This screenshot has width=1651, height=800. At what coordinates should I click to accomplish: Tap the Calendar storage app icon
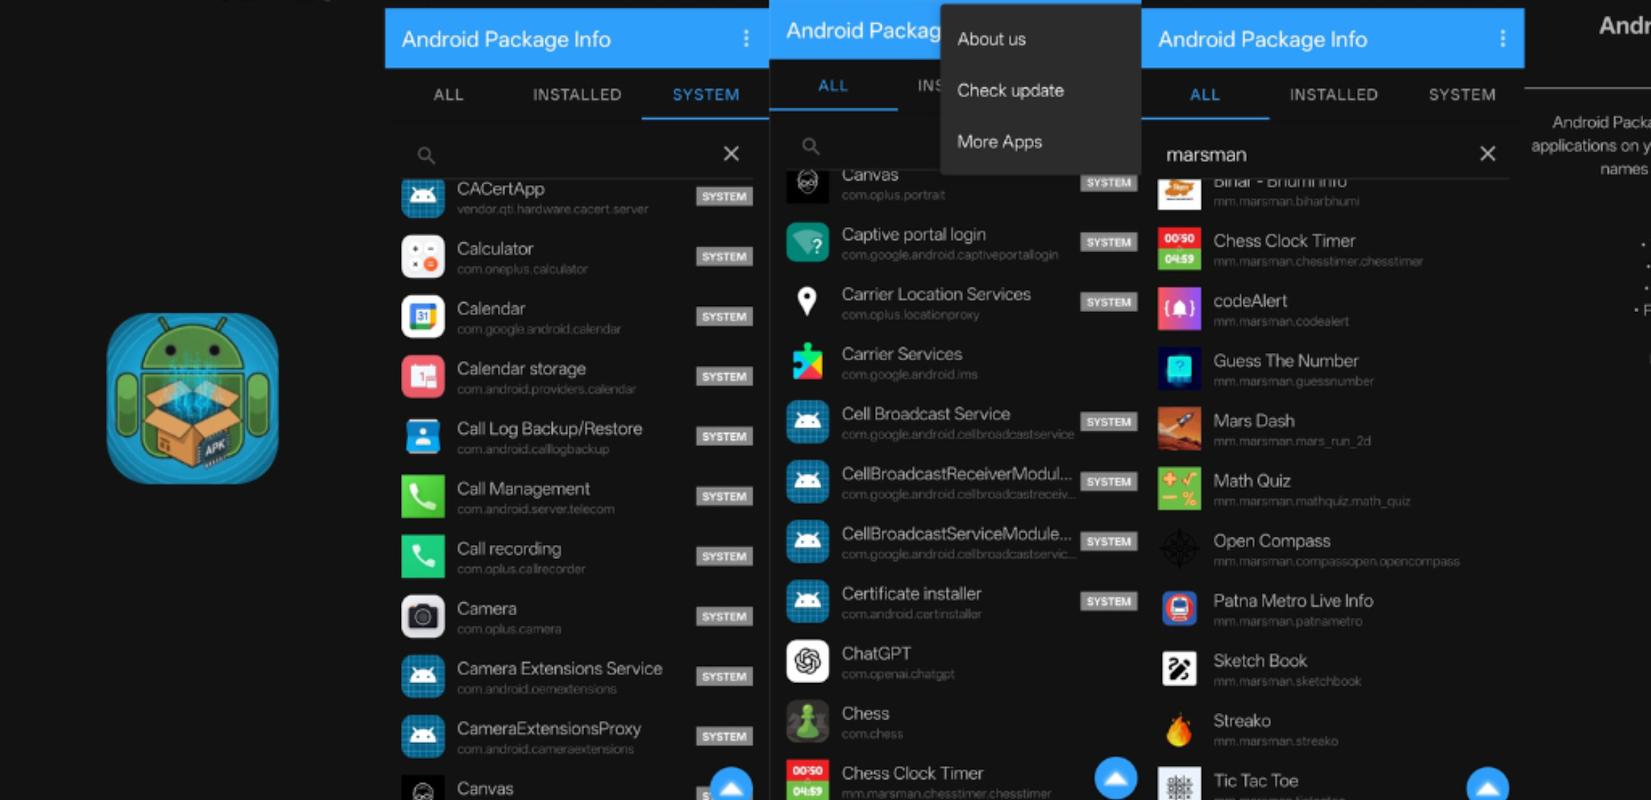423,377
